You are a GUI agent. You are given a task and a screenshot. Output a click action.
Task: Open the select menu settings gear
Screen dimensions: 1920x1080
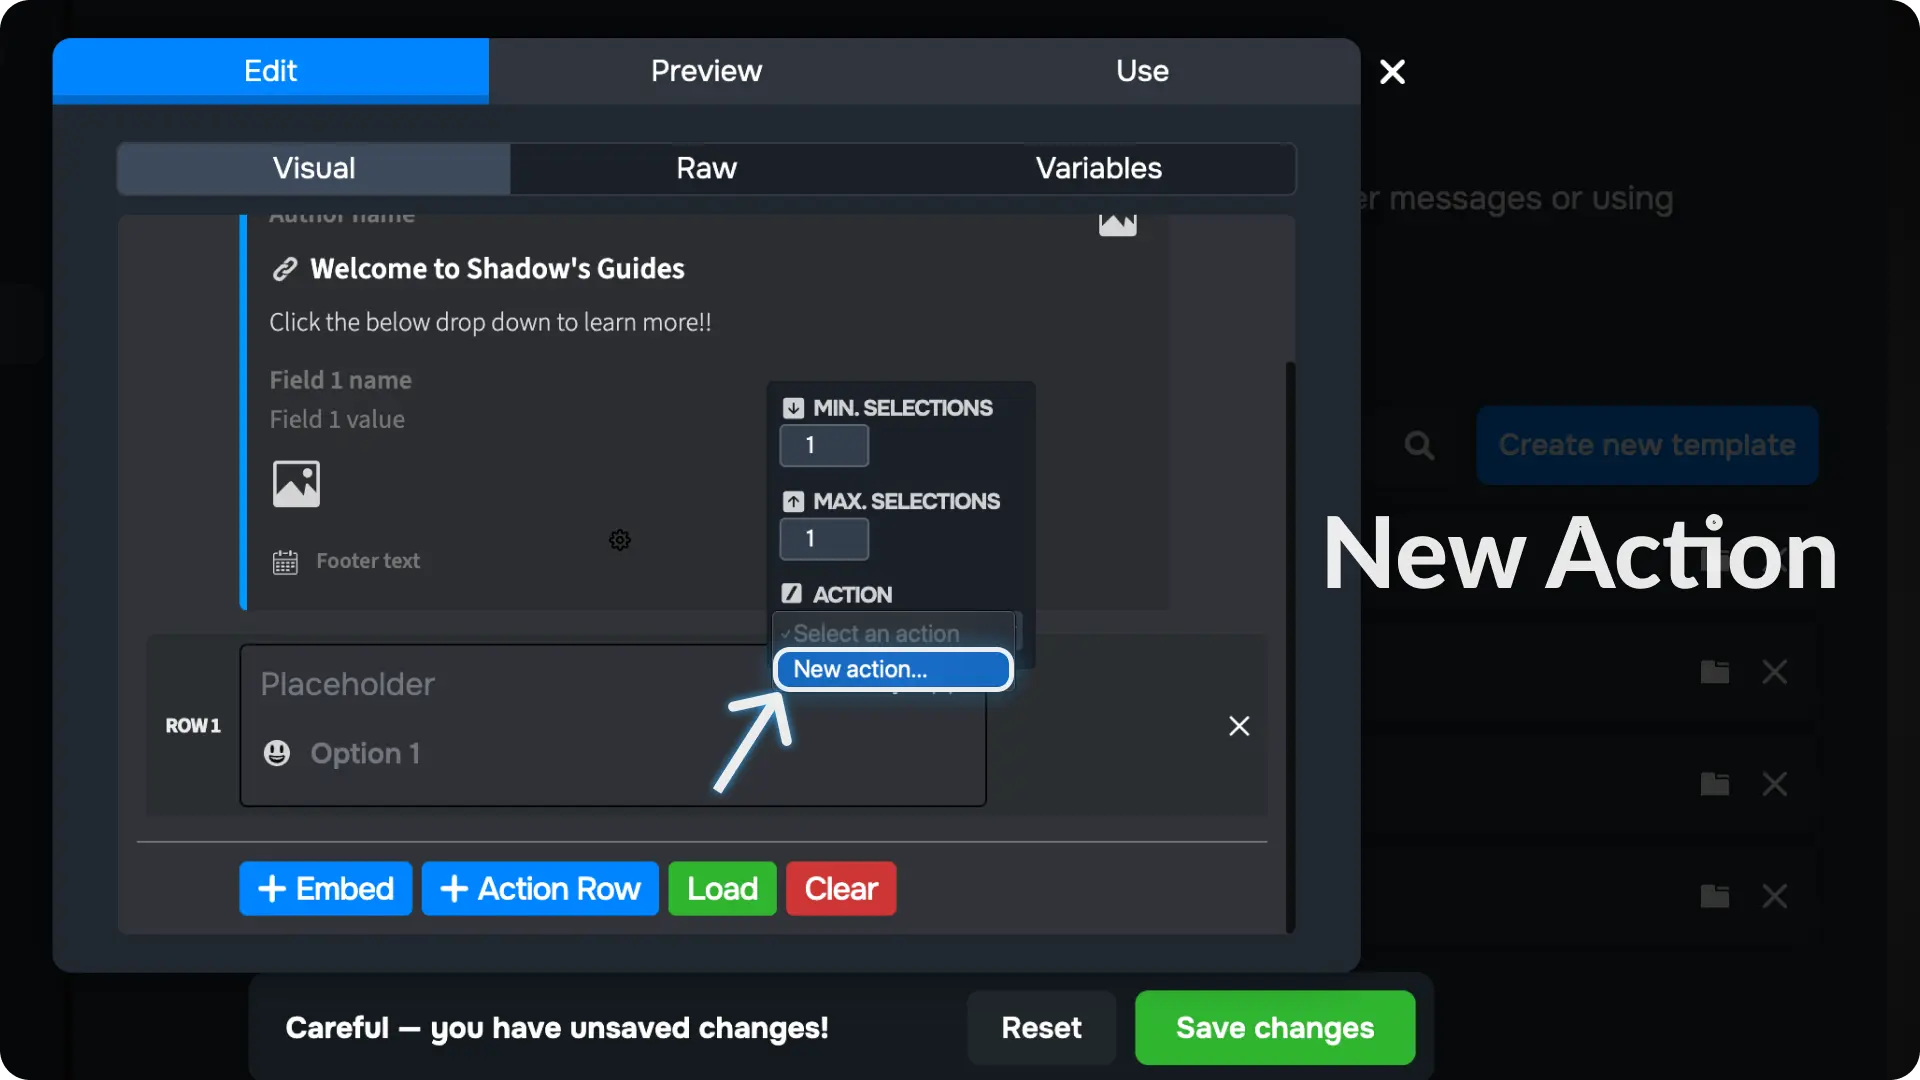(x=620, y=540)
